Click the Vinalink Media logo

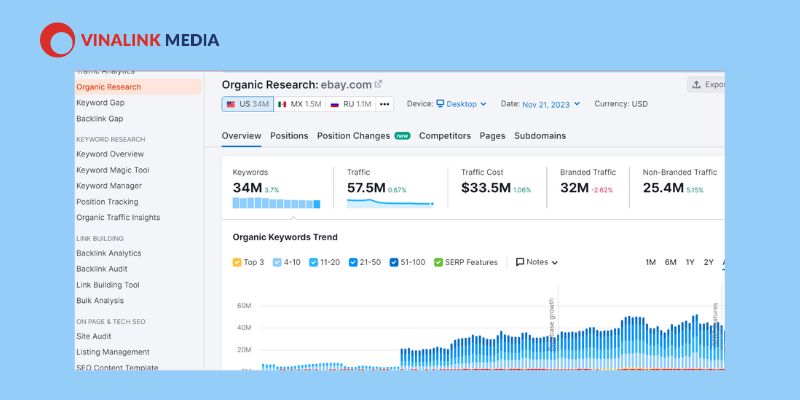click(x=130, y=40)
